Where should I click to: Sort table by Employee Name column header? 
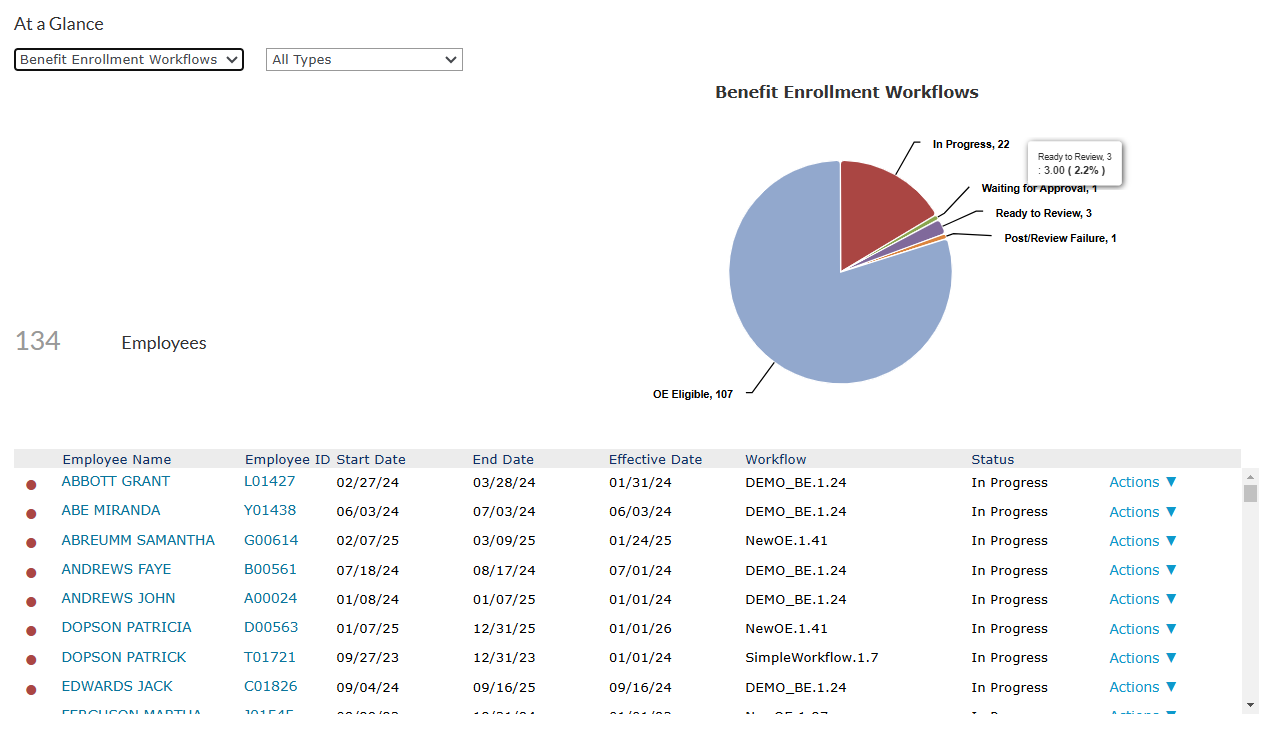[x=116, y=460]
